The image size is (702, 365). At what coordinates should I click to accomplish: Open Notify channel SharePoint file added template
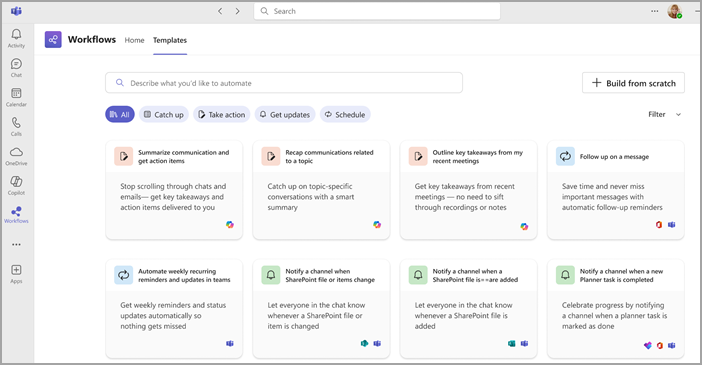468,309
